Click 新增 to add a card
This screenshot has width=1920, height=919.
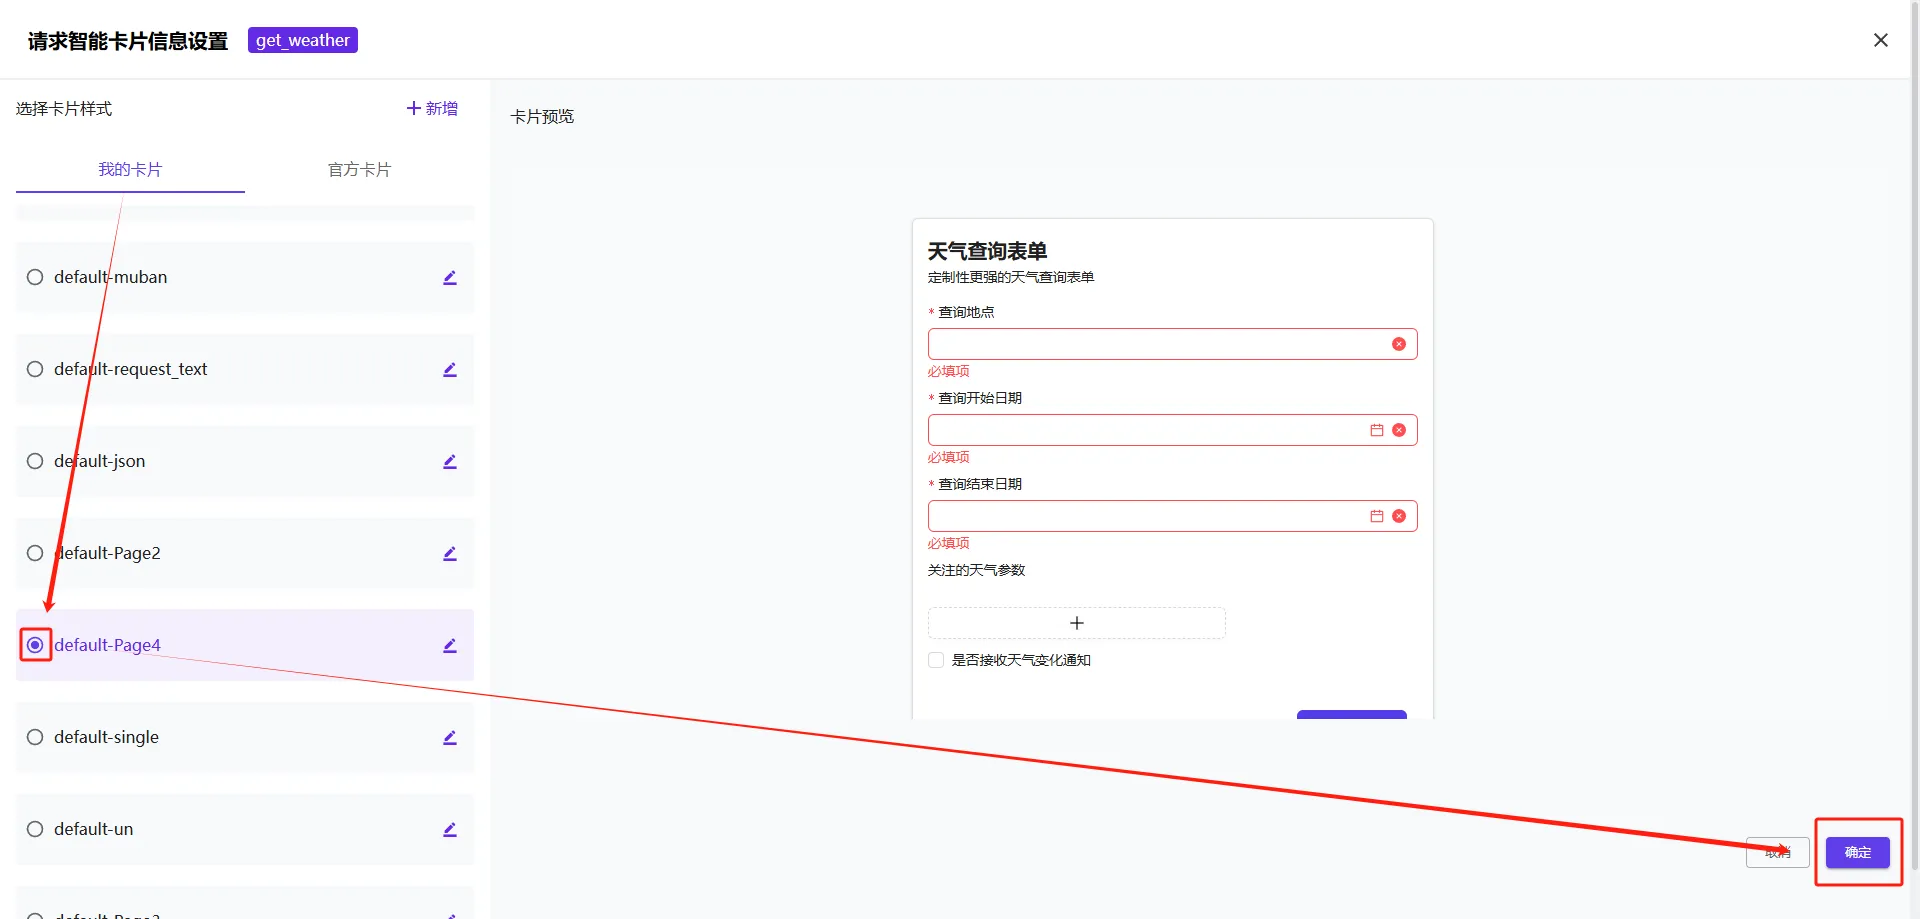coord(432,108)
